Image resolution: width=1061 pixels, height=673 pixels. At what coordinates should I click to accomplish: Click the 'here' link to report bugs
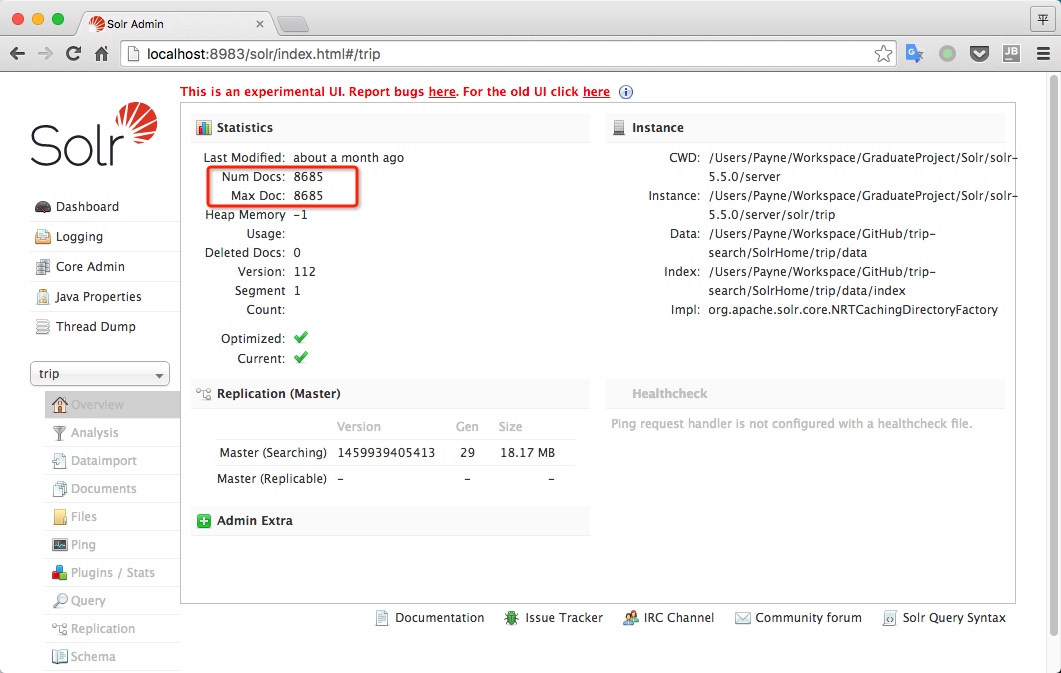[x=442, y=92]
